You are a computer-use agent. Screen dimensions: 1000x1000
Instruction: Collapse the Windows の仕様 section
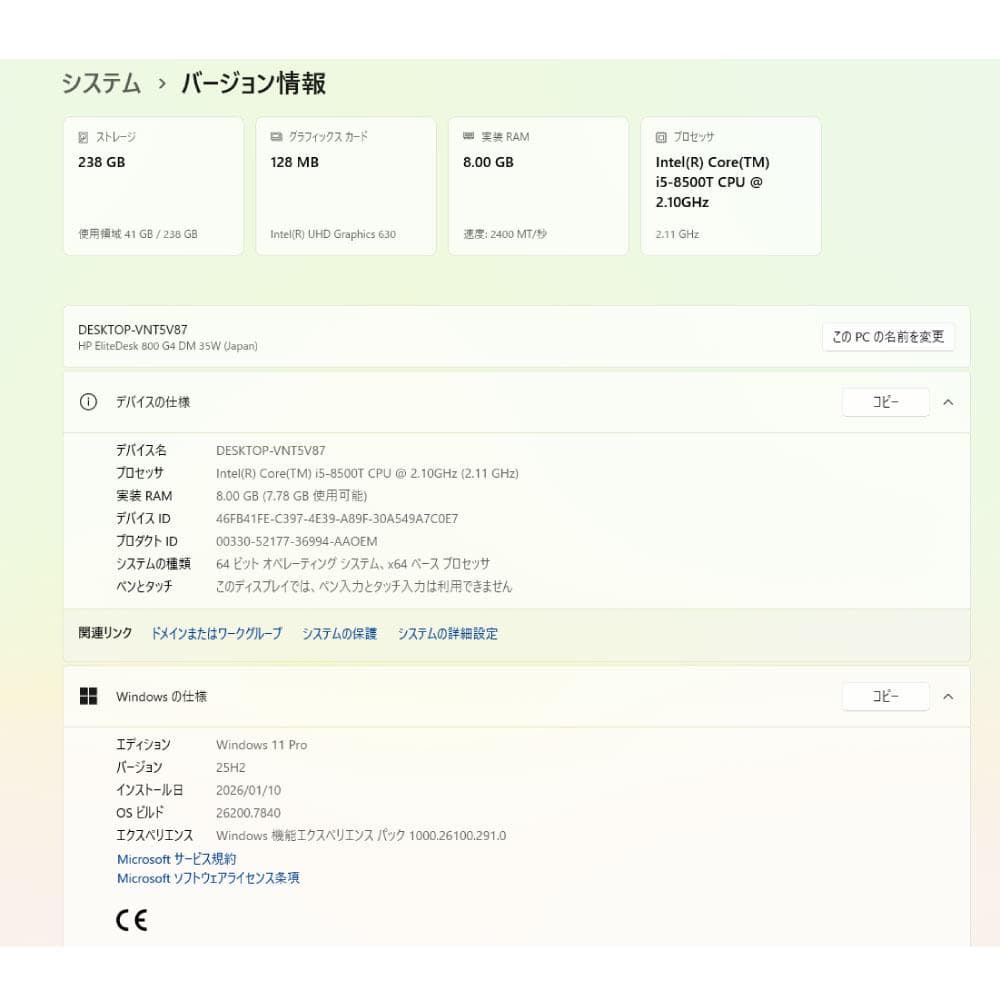pos(948,696)
